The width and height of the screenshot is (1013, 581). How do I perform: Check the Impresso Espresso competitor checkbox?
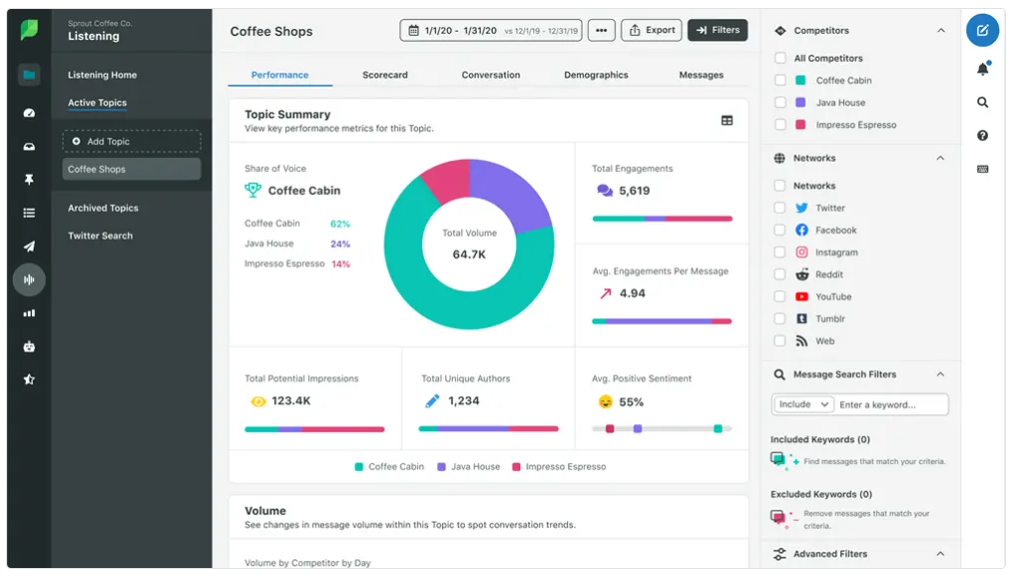pyautogui.click(x=780, y=125)
